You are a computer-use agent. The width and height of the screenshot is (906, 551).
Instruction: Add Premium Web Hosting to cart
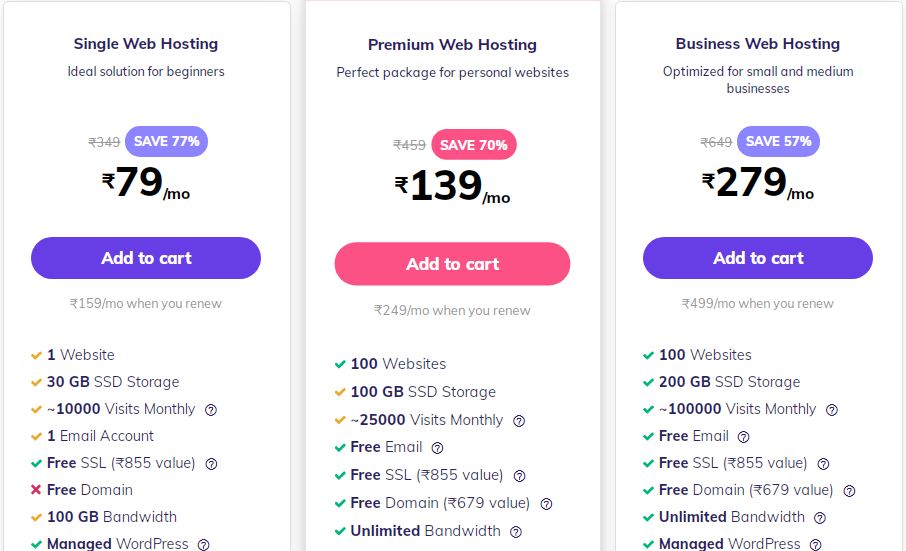[x=452, y=264]
